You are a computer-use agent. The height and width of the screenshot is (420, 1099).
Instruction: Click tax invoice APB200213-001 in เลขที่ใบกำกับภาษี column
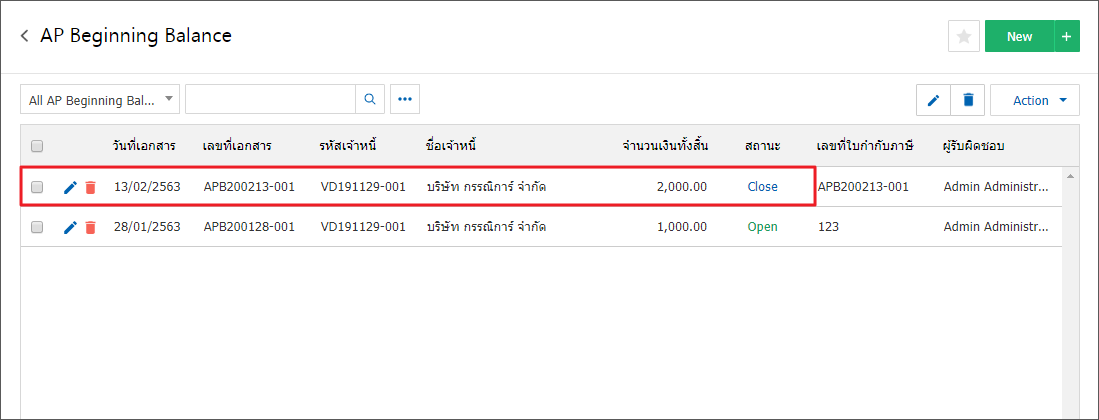point(863,187)
